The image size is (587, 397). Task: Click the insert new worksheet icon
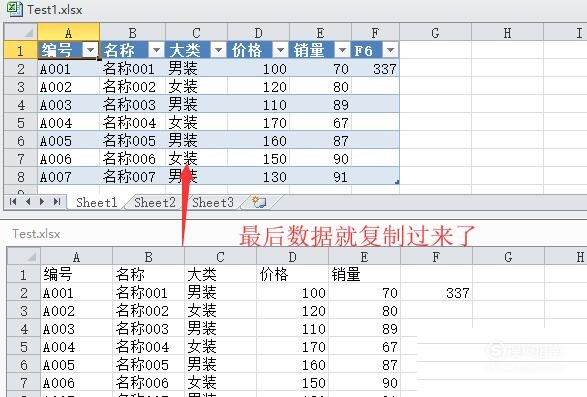pyautogui.click(x=259, y=202)
